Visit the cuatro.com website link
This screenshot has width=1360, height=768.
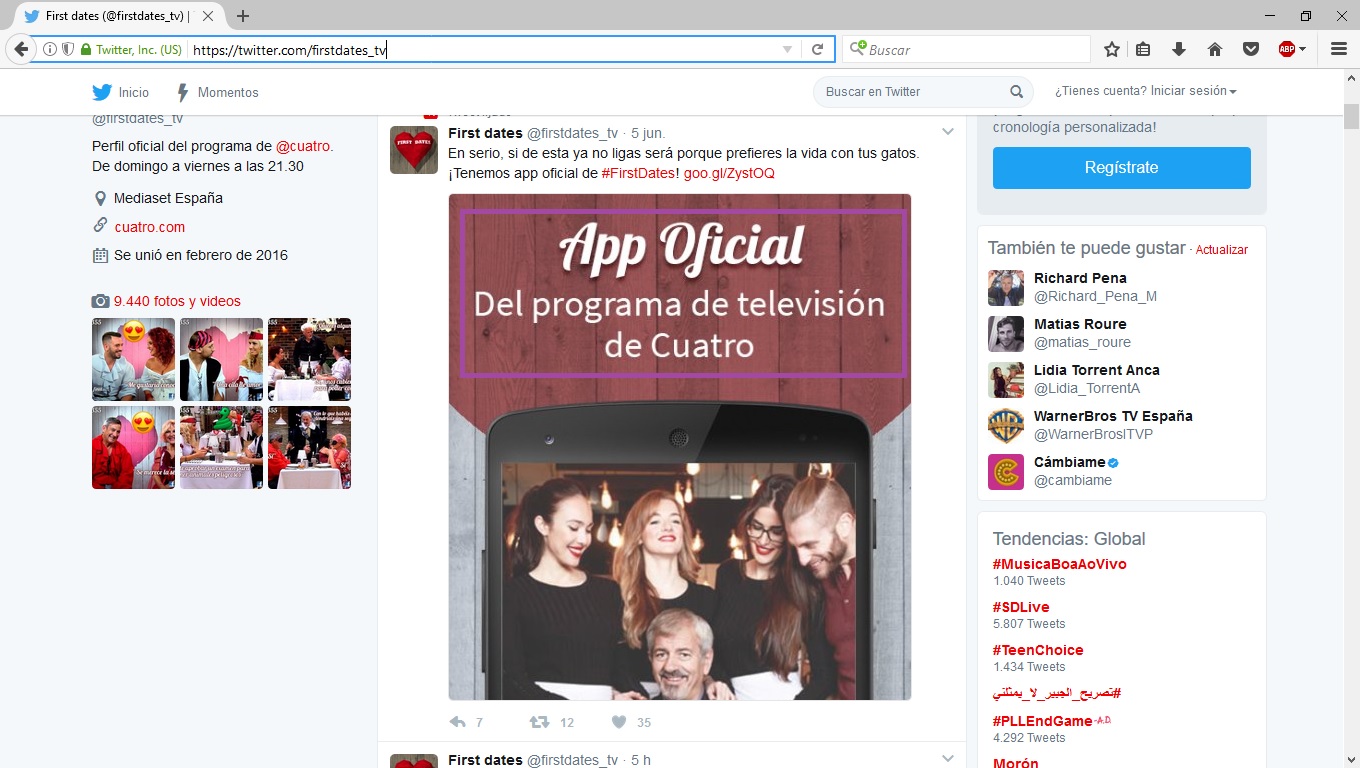(150, 227)
